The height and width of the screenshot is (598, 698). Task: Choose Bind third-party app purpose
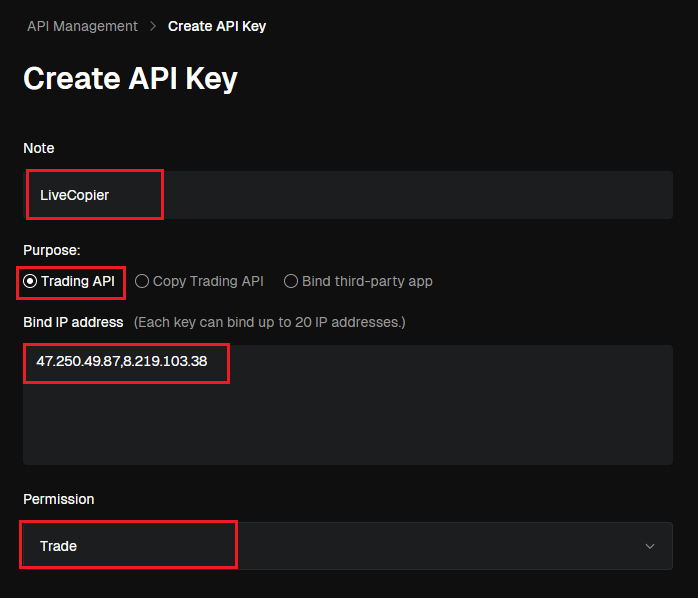358,281
